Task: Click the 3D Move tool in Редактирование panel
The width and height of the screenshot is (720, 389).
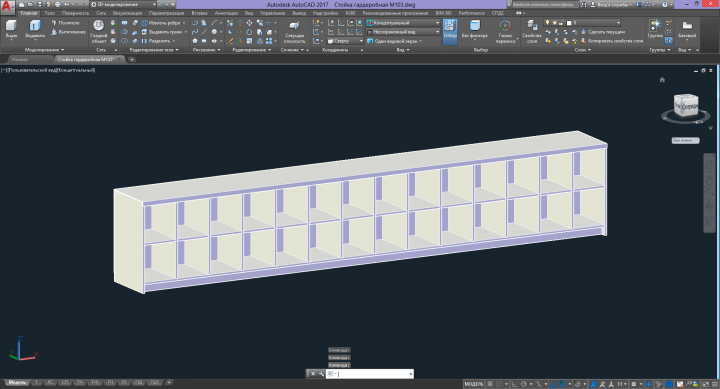Action: (240, 23)
